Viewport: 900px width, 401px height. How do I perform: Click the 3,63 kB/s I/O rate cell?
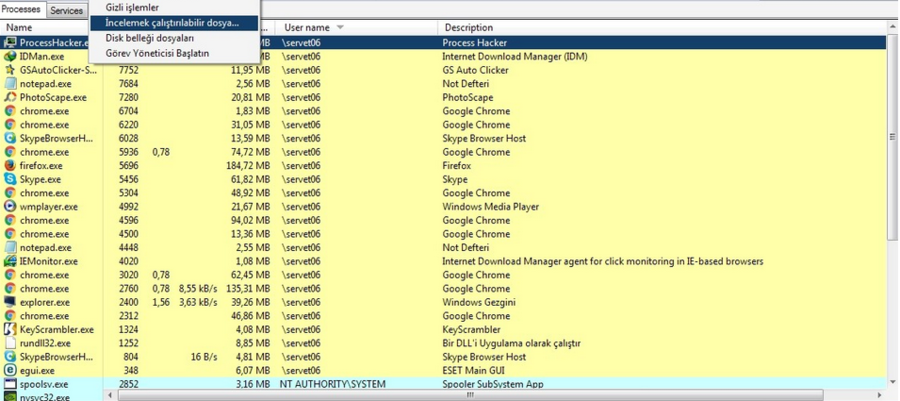[198, 302]
